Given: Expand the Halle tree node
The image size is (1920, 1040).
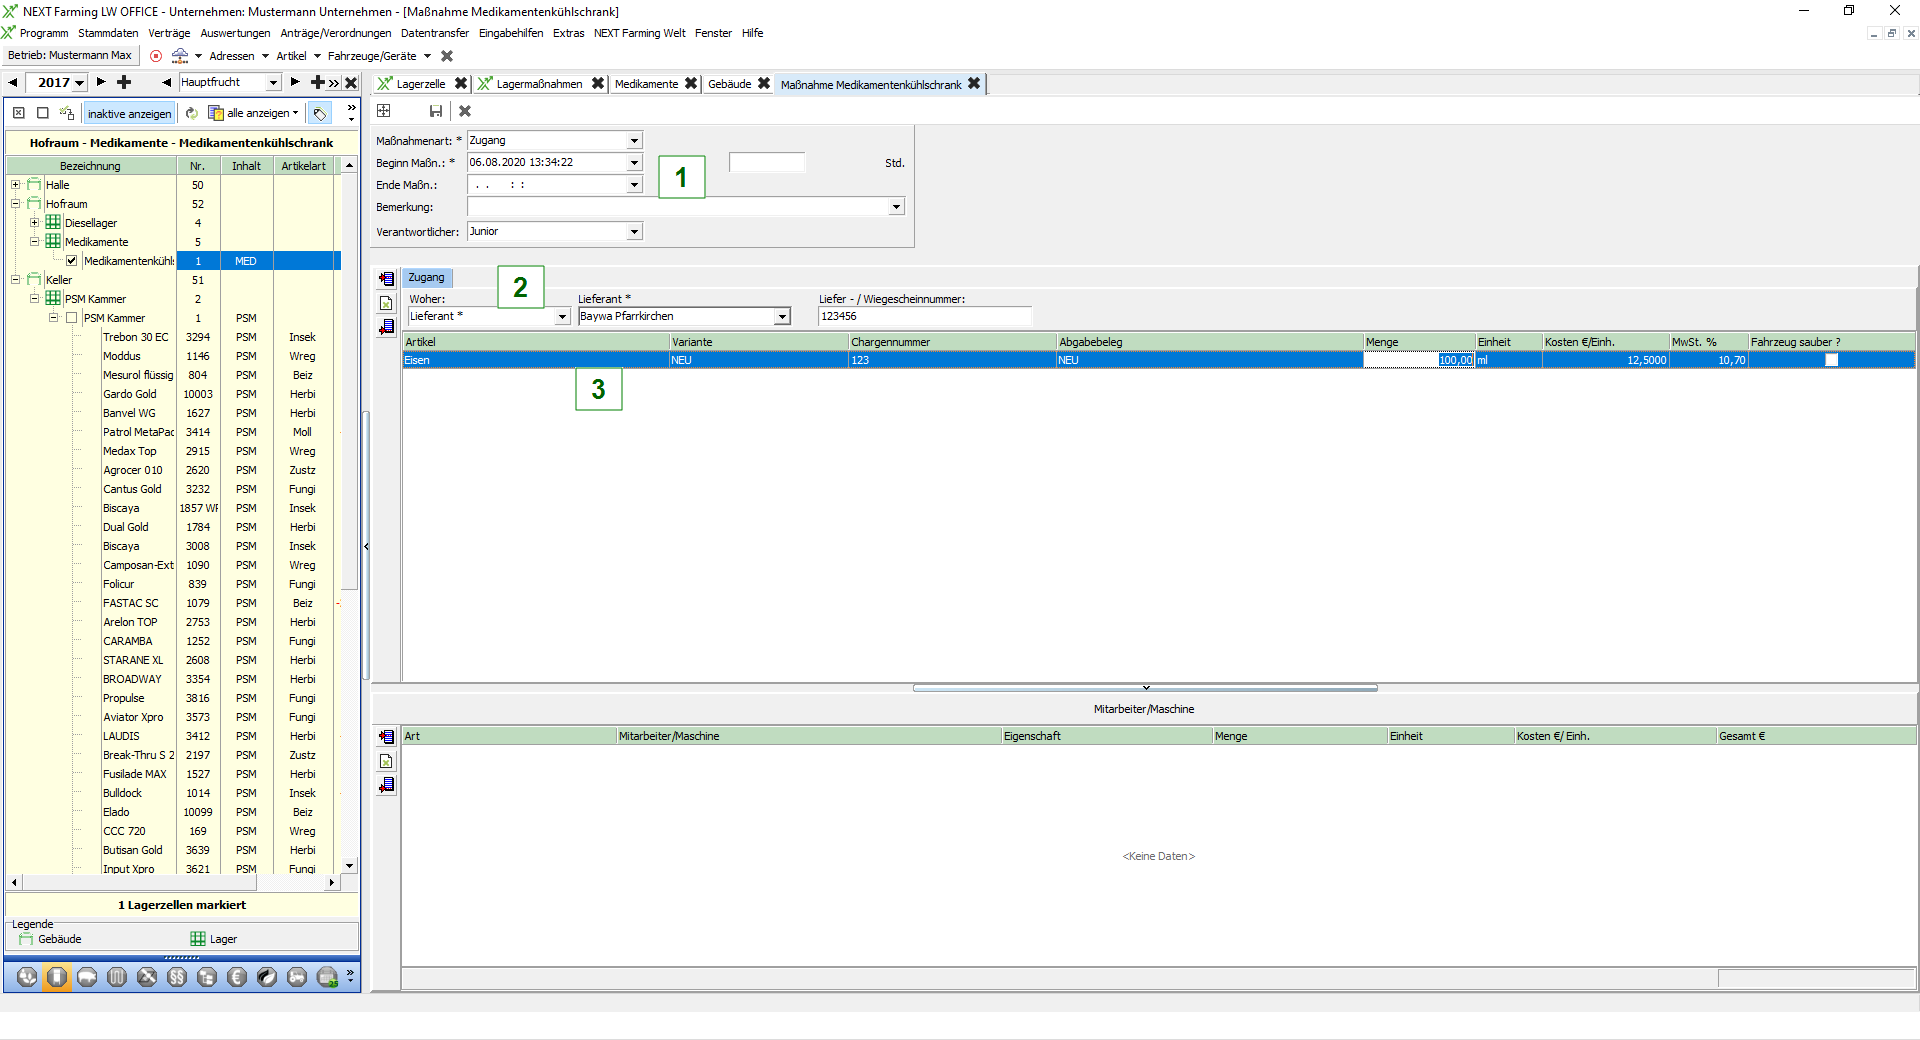Looking at the screenshot, I should click(x=15, y=185).
